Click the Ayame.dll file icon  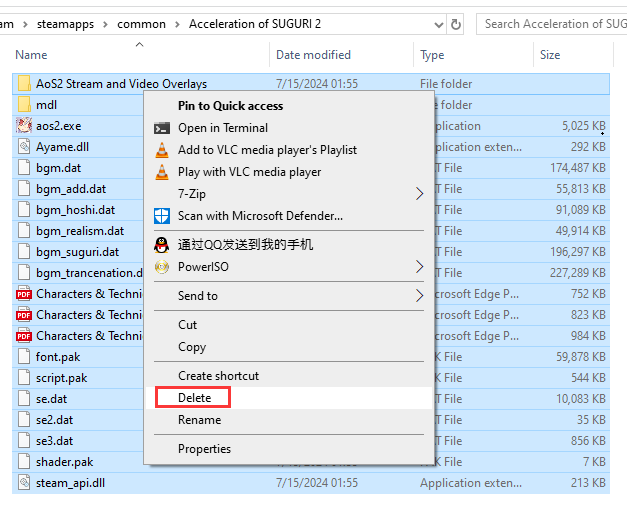pyautogui.click(x=24, y=147)
